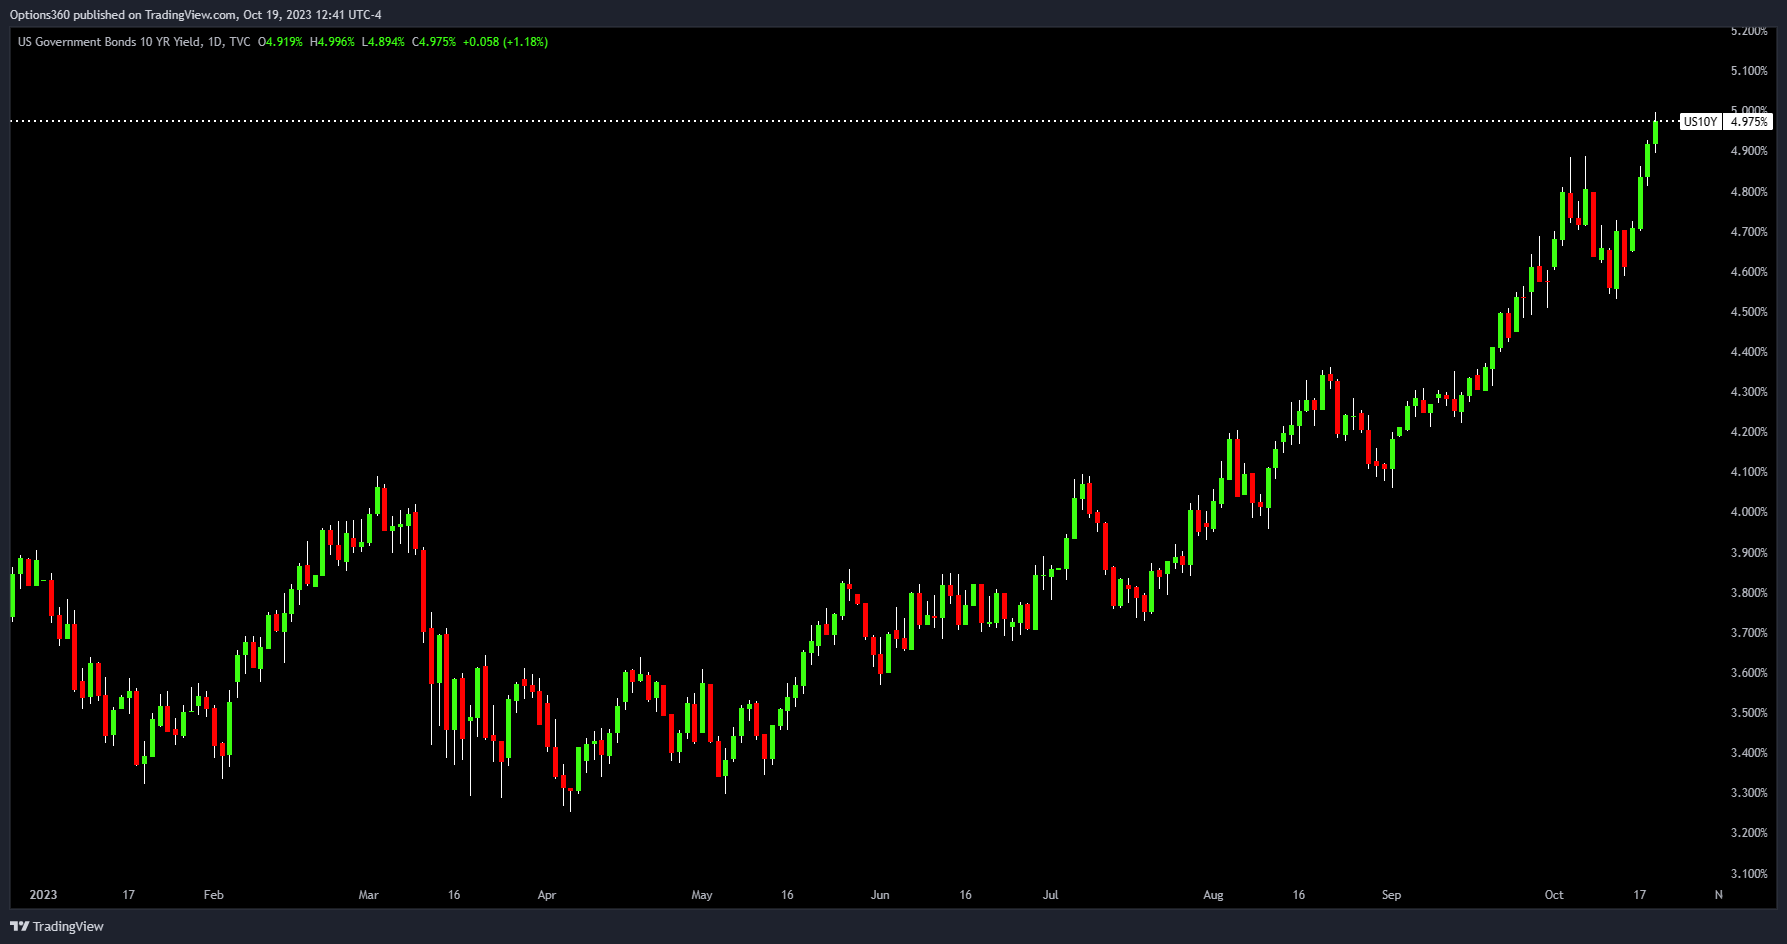Click the 3.300% price axis label

click(1749, 793)
